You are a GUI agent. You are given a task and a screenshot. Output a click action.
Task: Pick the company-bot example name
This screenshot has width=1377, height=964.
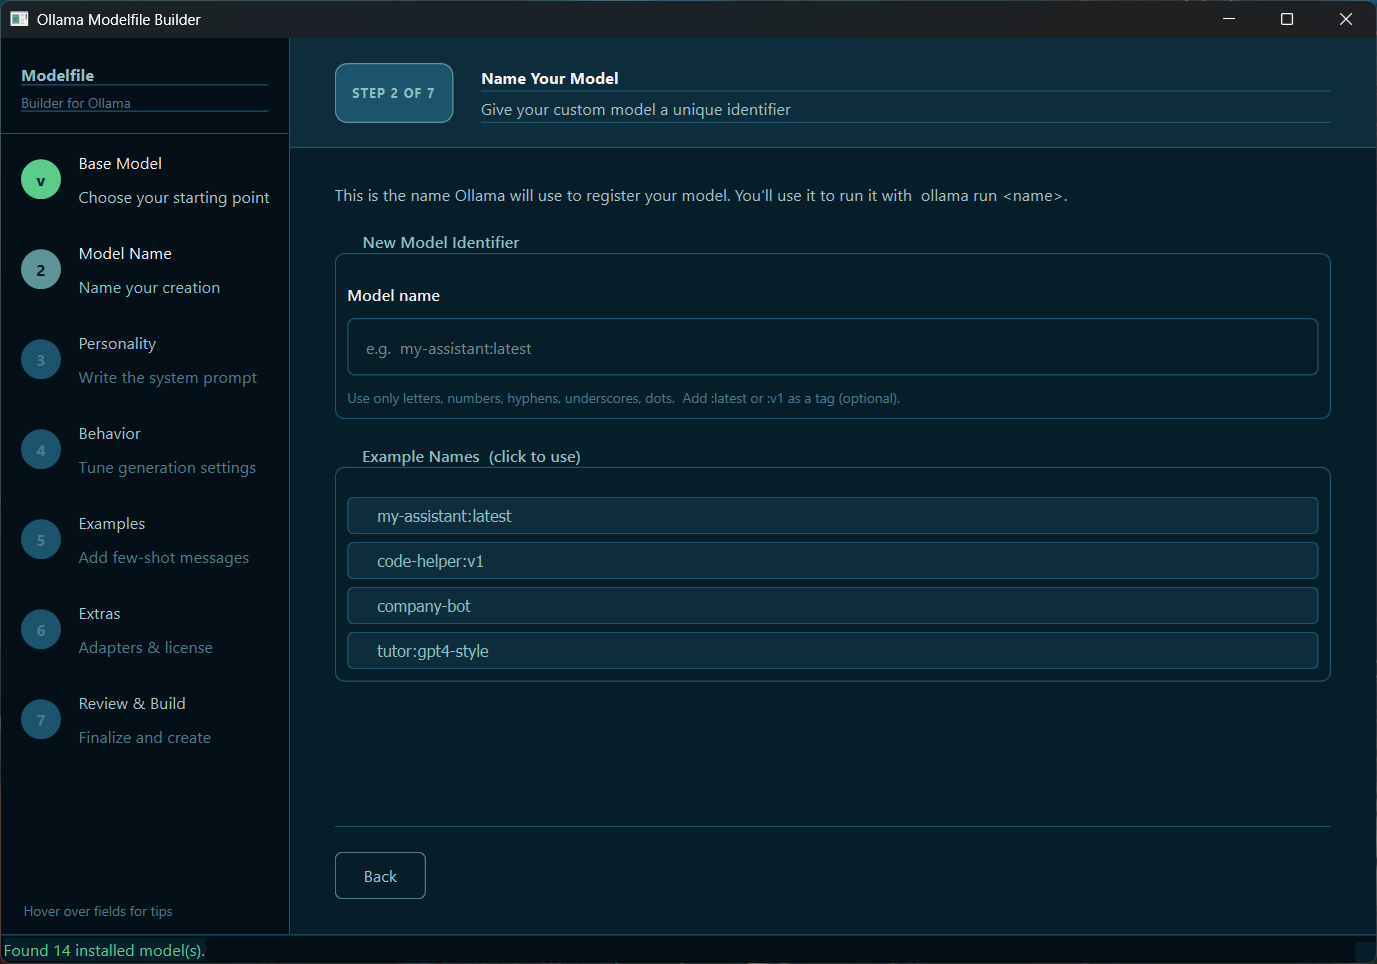tap(832, 606)
